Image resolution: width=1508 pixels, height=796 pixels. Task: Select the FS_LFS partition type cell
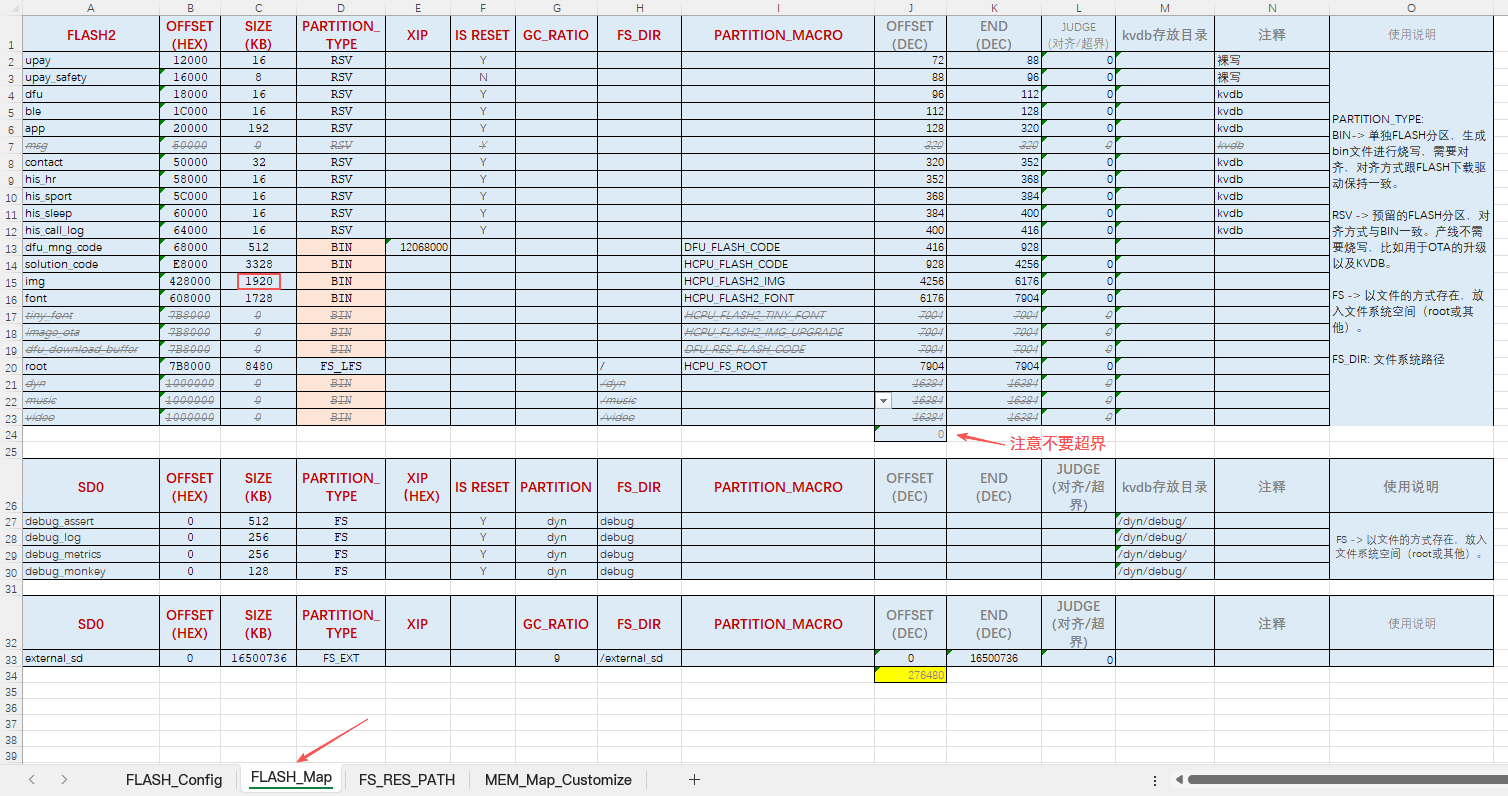(340, 366)
